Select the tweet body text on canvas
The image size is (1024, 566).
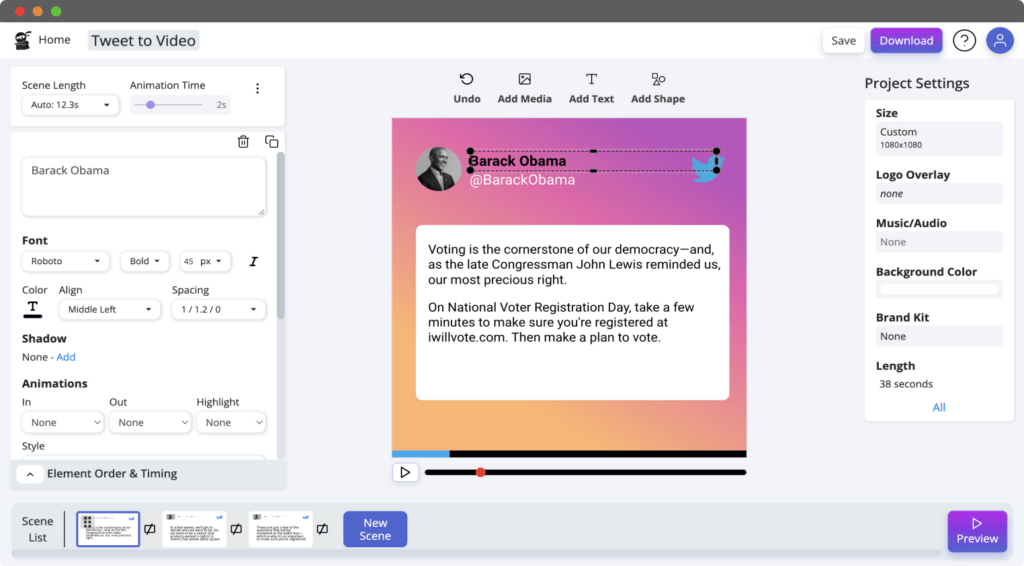point(573,293)
